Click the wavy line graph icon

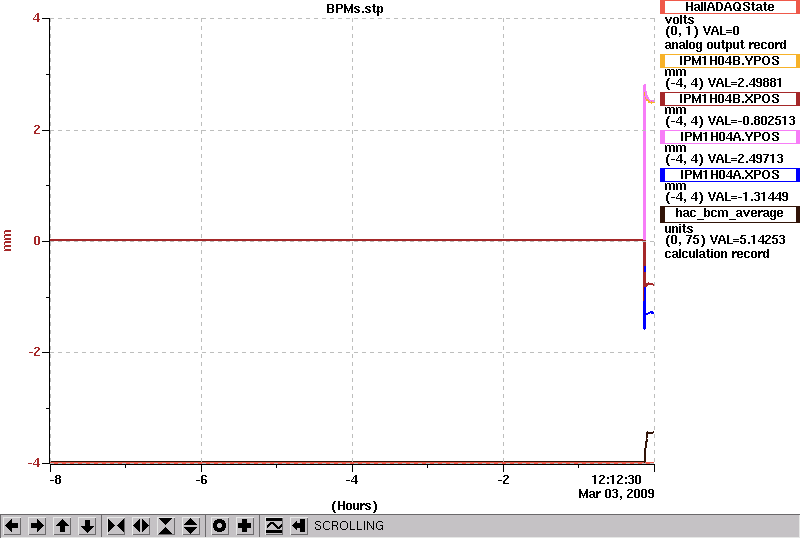click(x=274, y=526)
